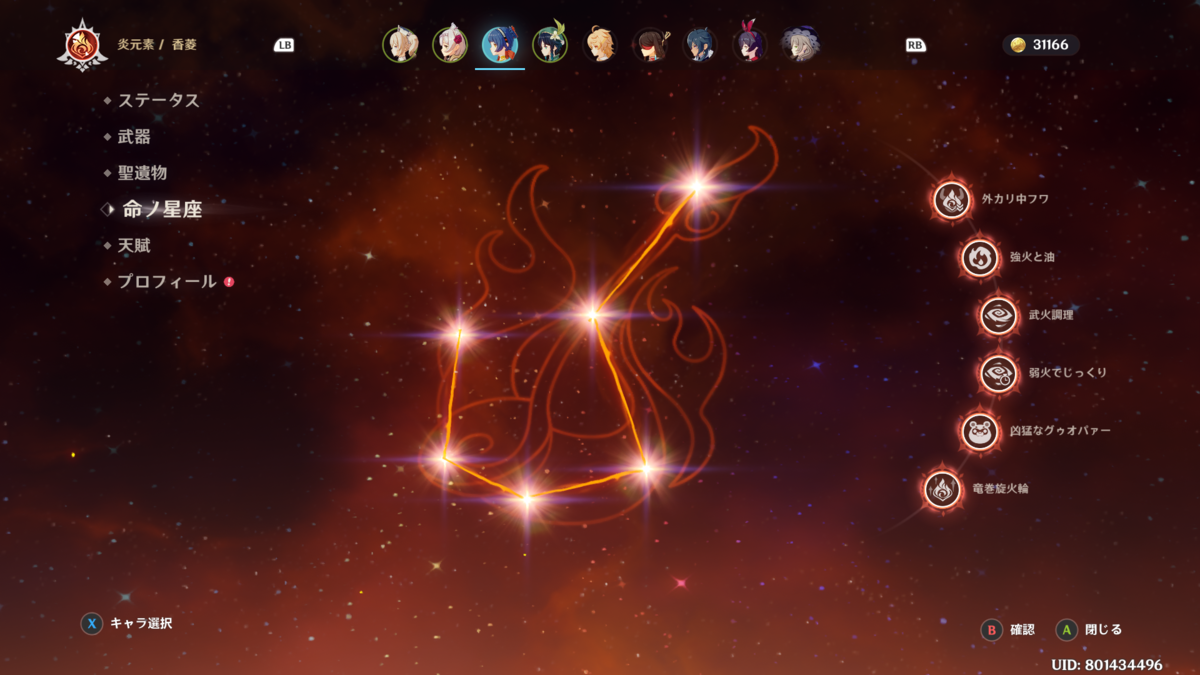Screen dimensions: 1200x675
Task: Click the 弱火でじっくり label text
Action: 1068,373
